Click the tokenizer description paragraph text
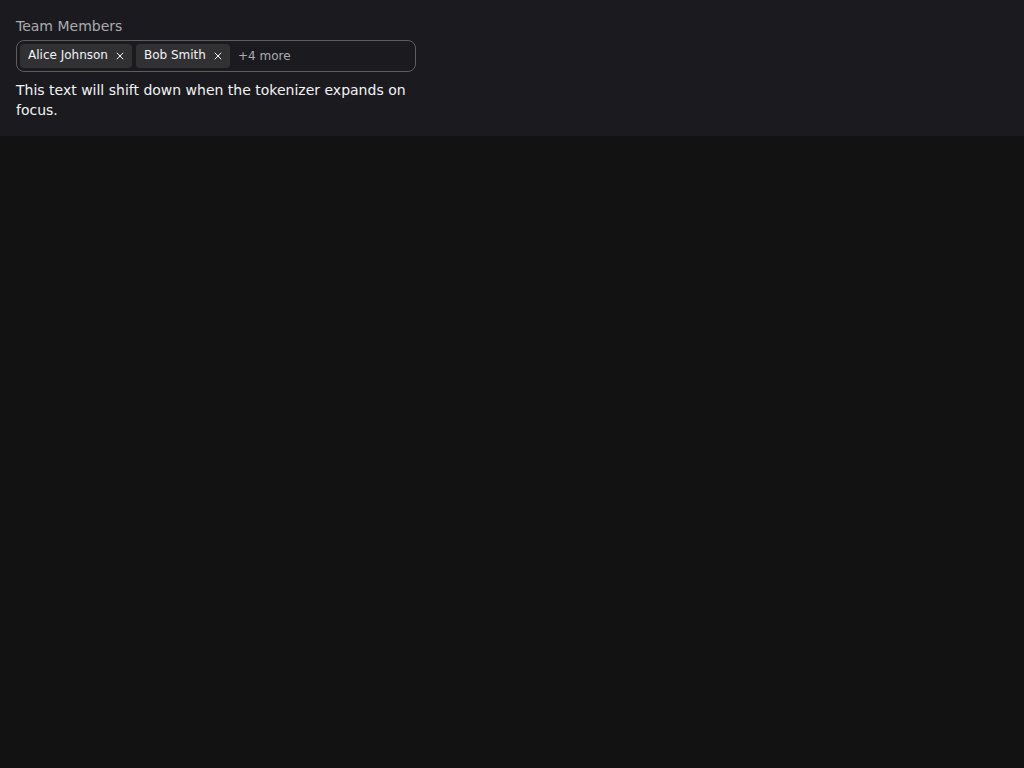Image resolution: width=1024 pixels, height=768 pixels. click(211, 100)
